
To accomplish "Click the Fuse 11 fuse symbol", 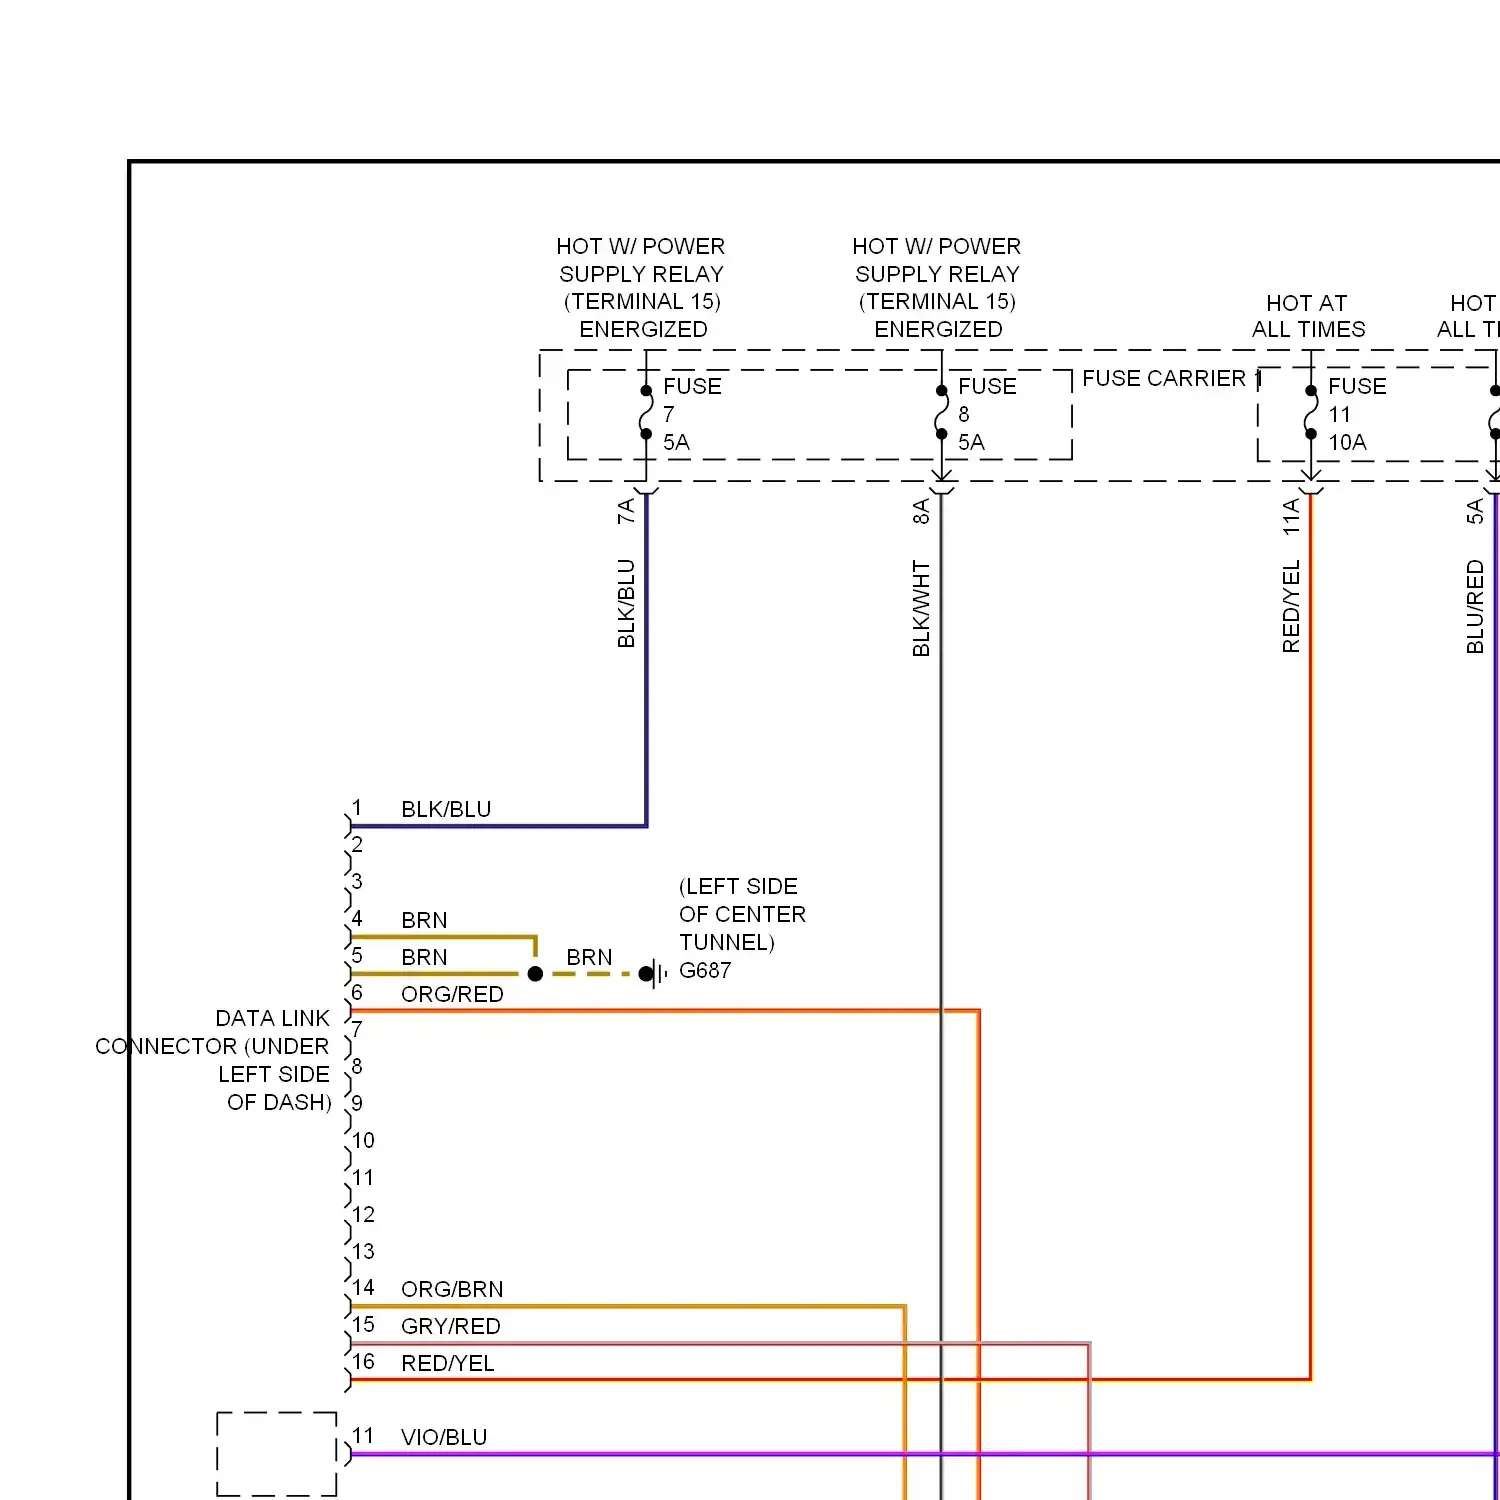I will [x=1311, y=412].
